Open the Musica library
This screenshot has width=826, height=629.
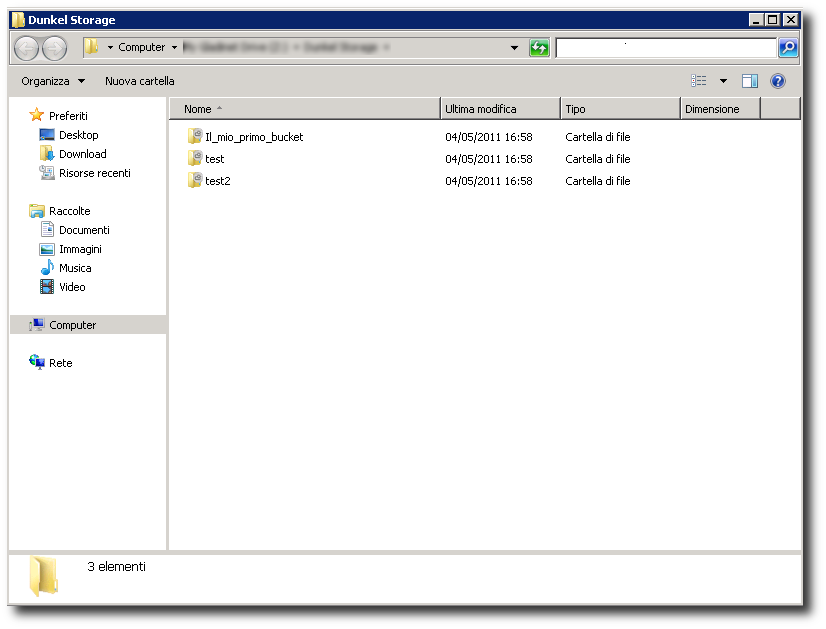click(75, 268)
